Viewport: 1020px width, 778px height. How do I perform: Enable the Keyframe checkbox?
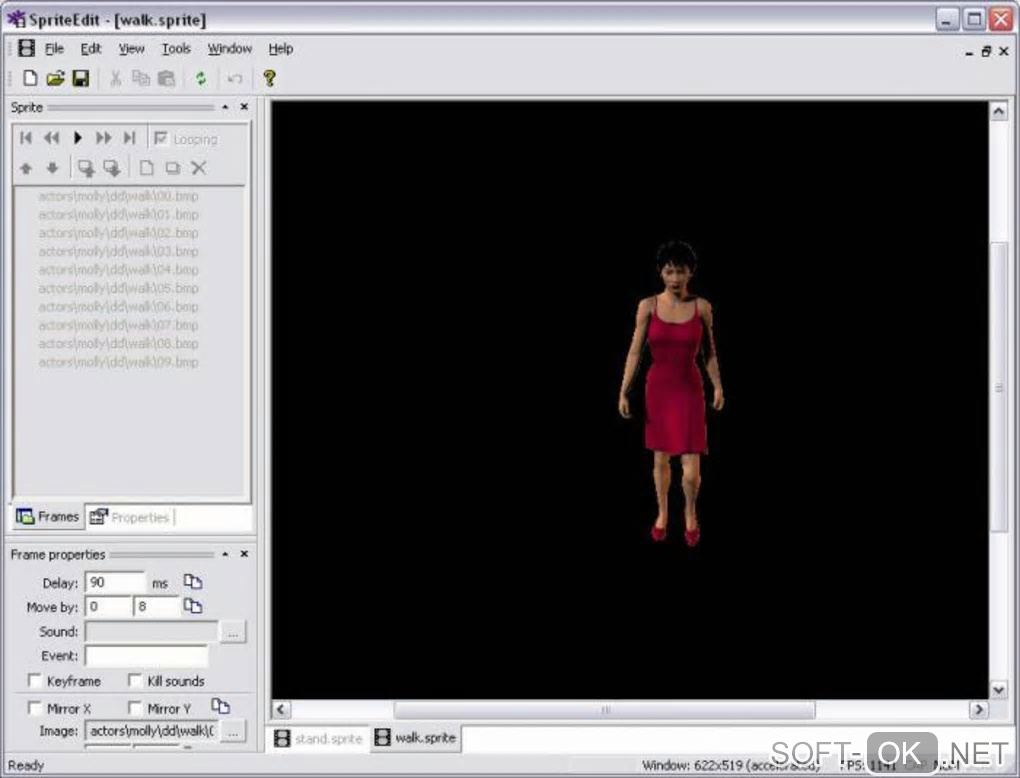34,680
